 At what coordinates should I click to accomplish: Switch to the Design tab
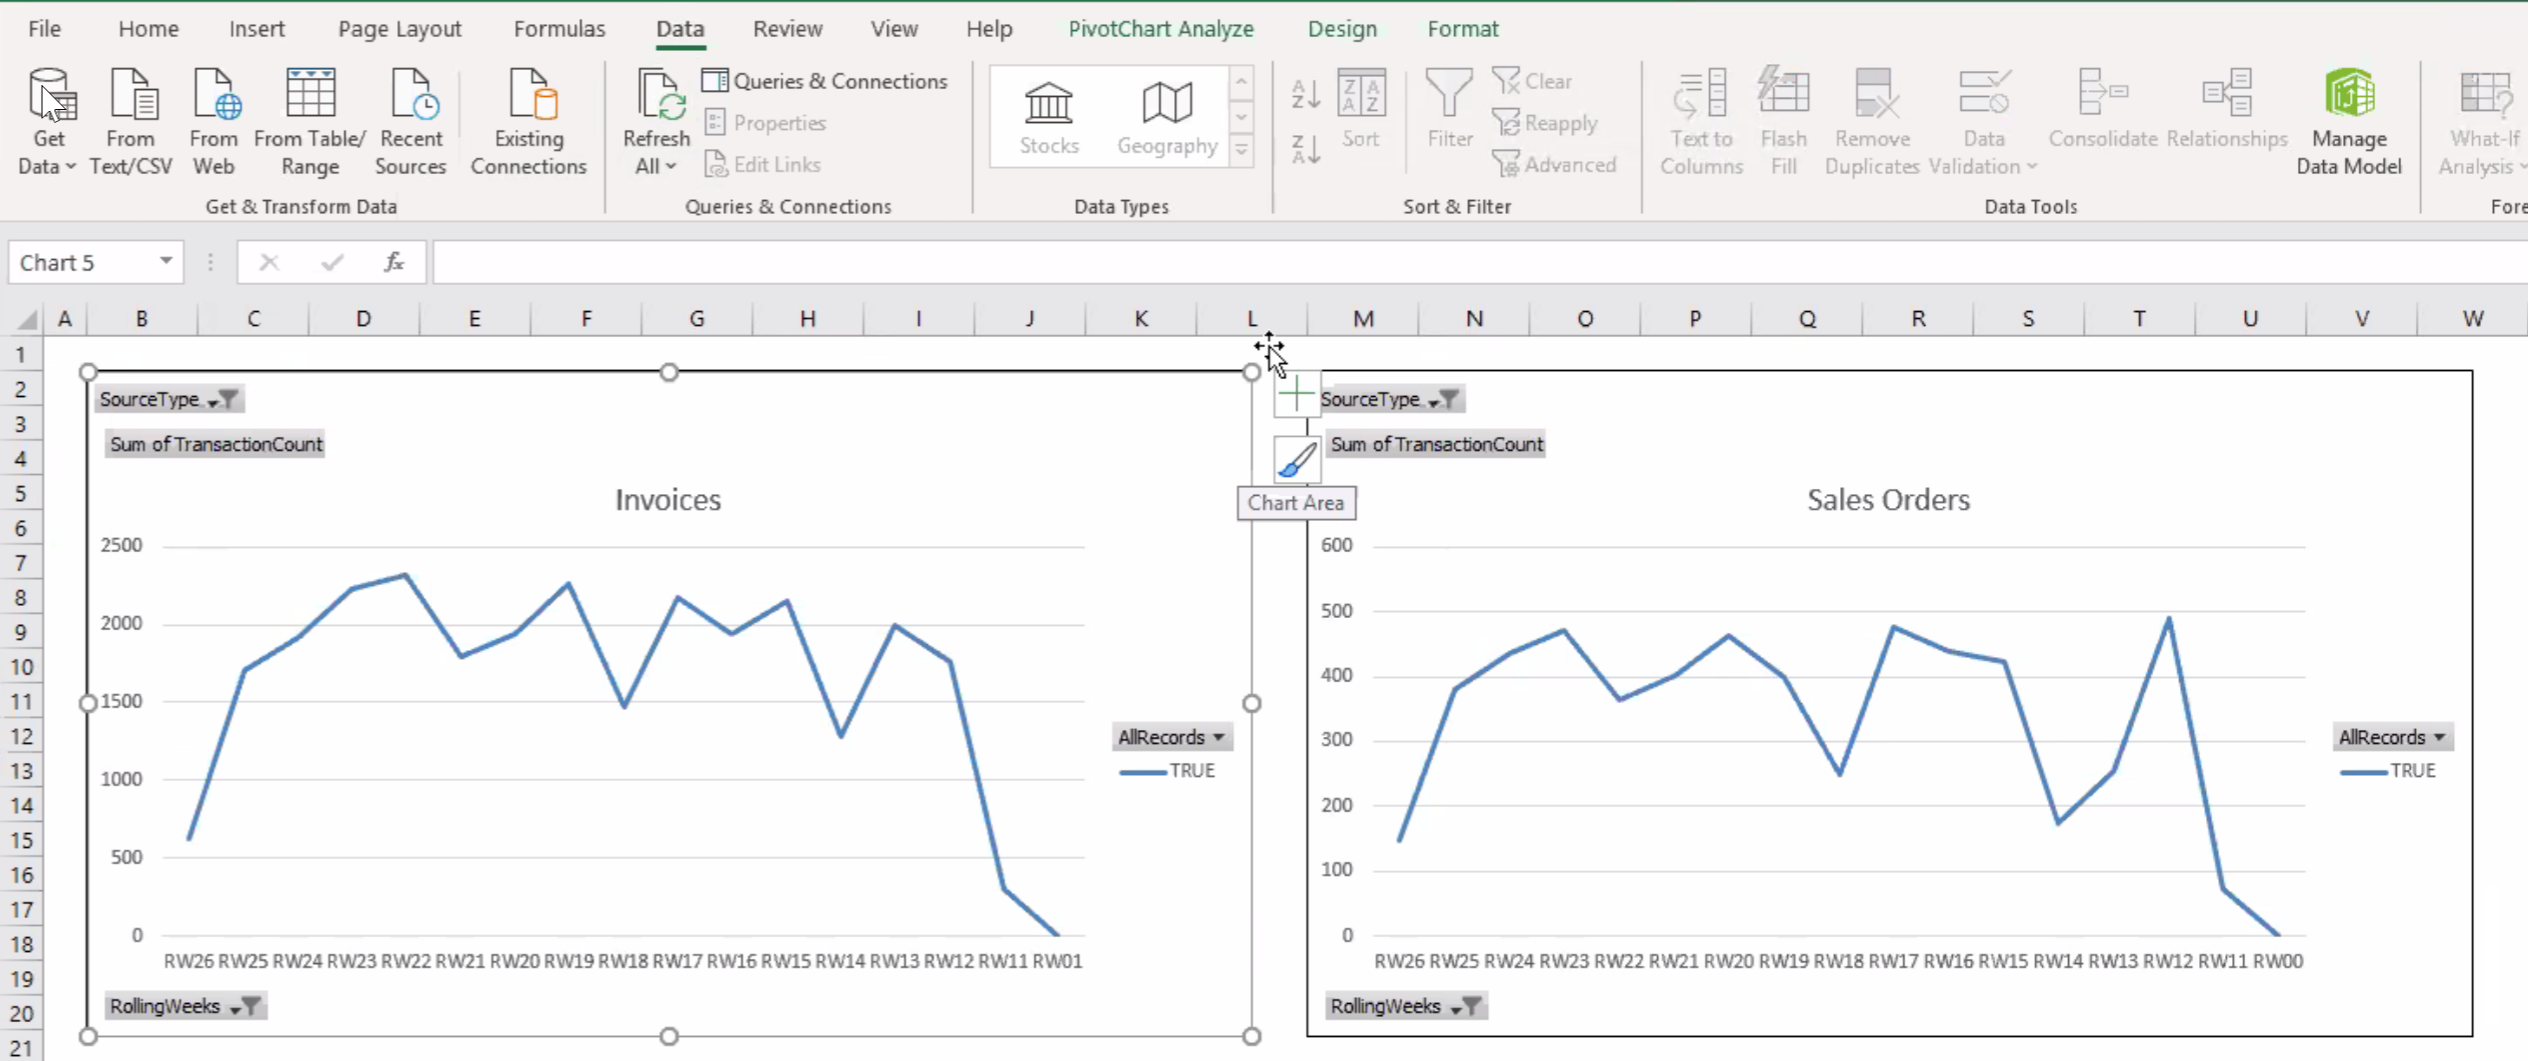[x=1342, y=29]
